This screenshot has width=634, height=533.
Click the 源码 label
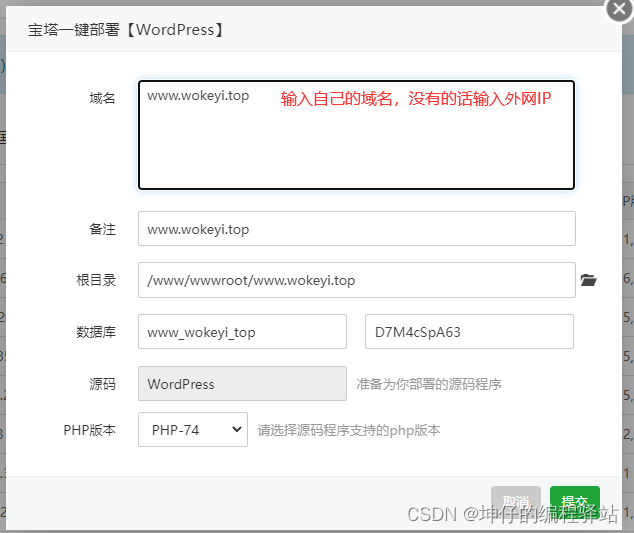click(102, 384)
